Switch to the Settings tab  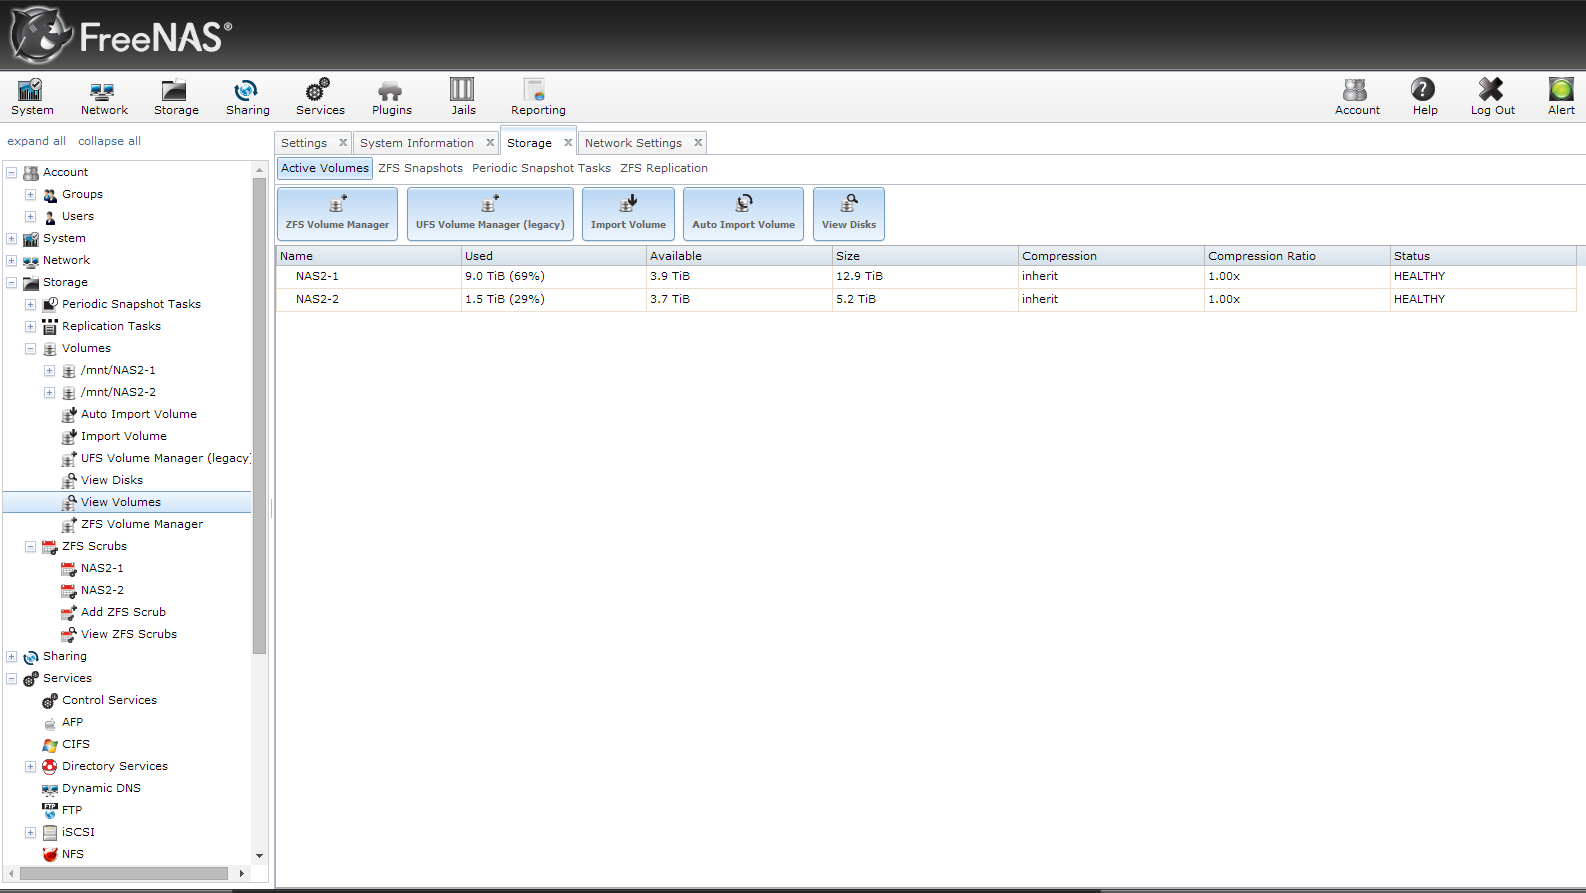[x=304, y=143]
